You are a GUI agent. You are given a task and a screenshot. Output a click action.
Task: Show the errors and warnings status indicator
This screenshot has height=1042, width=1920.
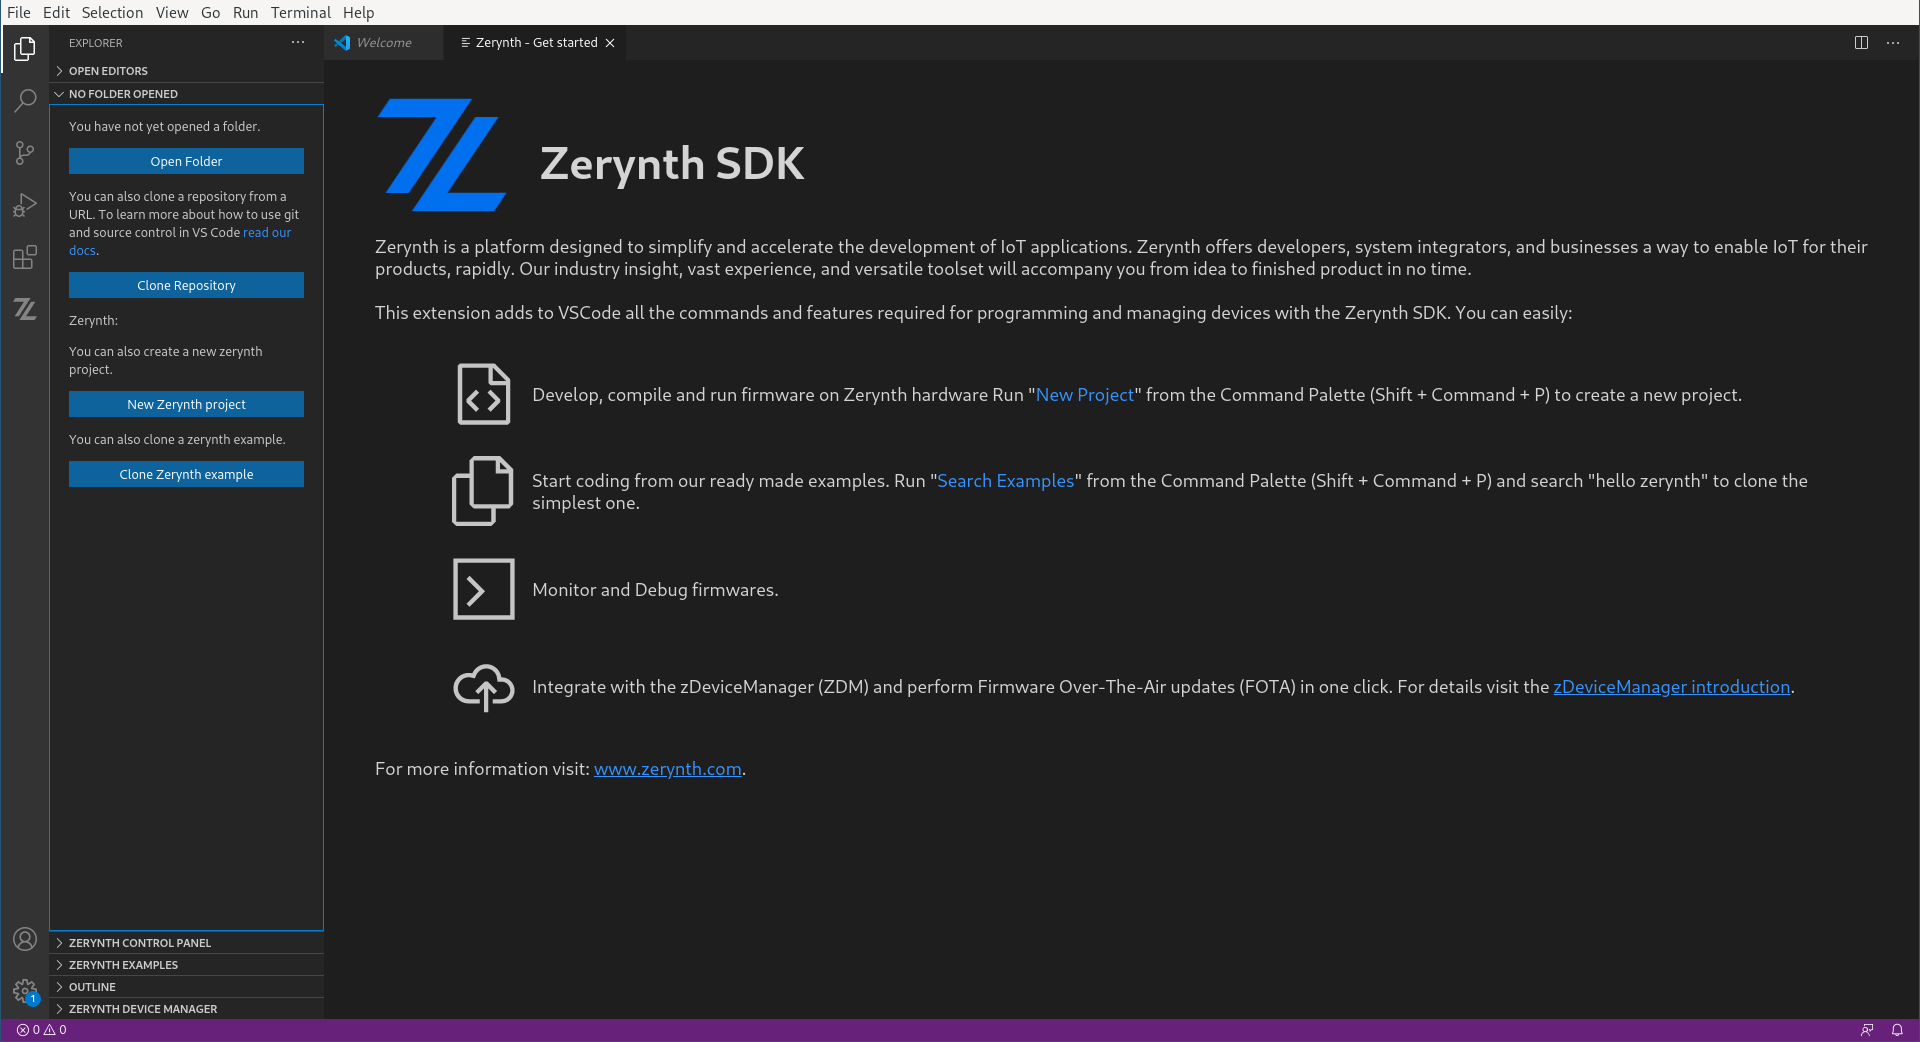coord(41,1030)
